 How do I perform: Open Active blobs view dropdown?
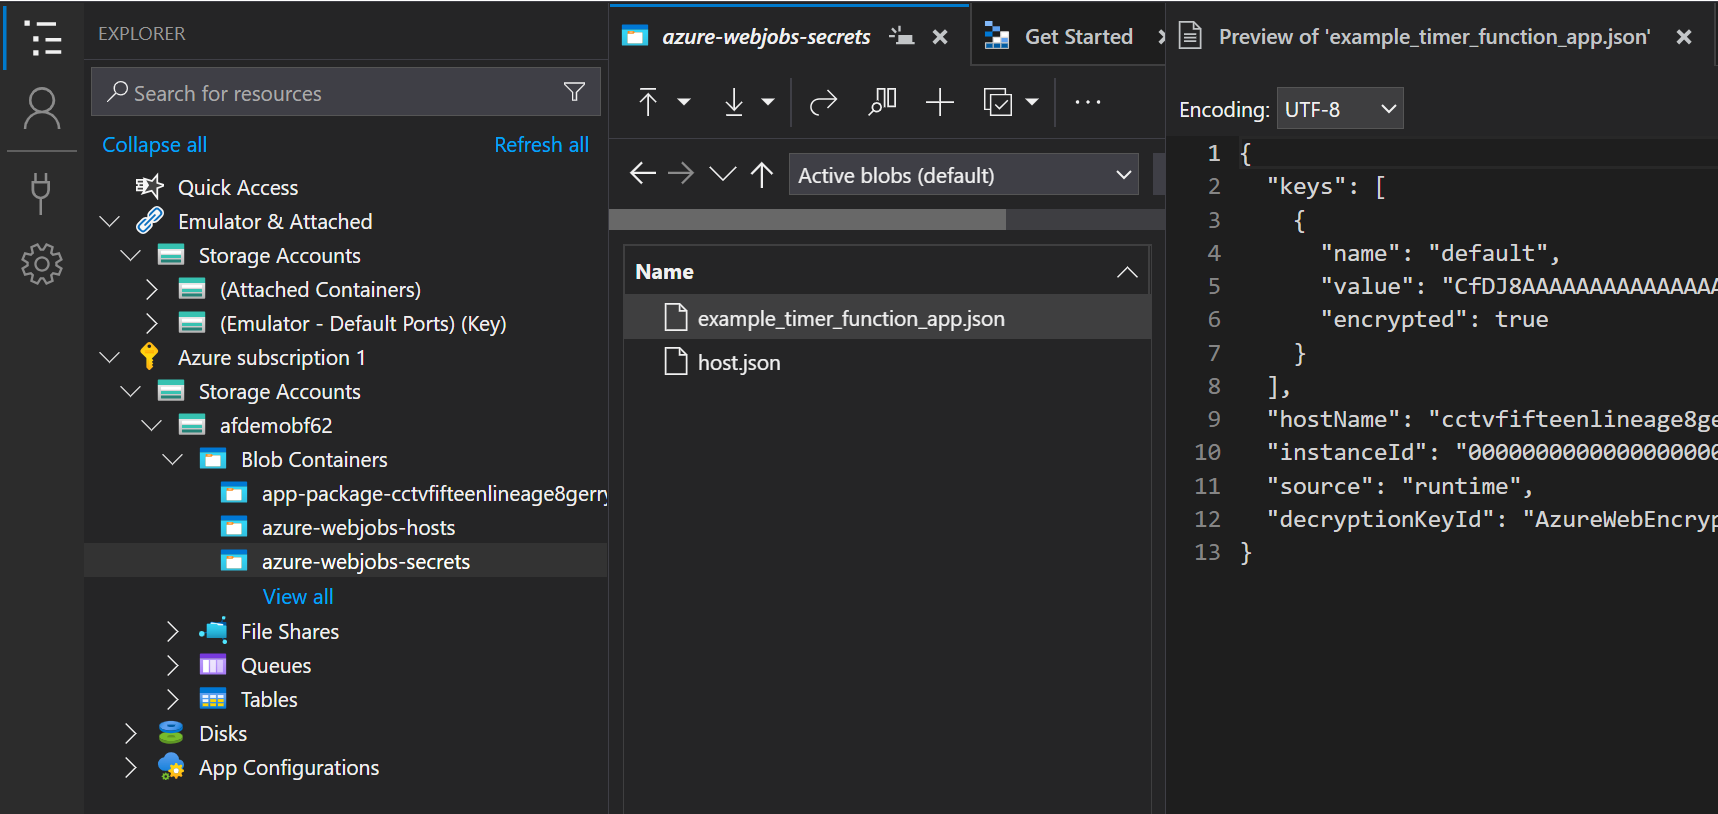963,175
